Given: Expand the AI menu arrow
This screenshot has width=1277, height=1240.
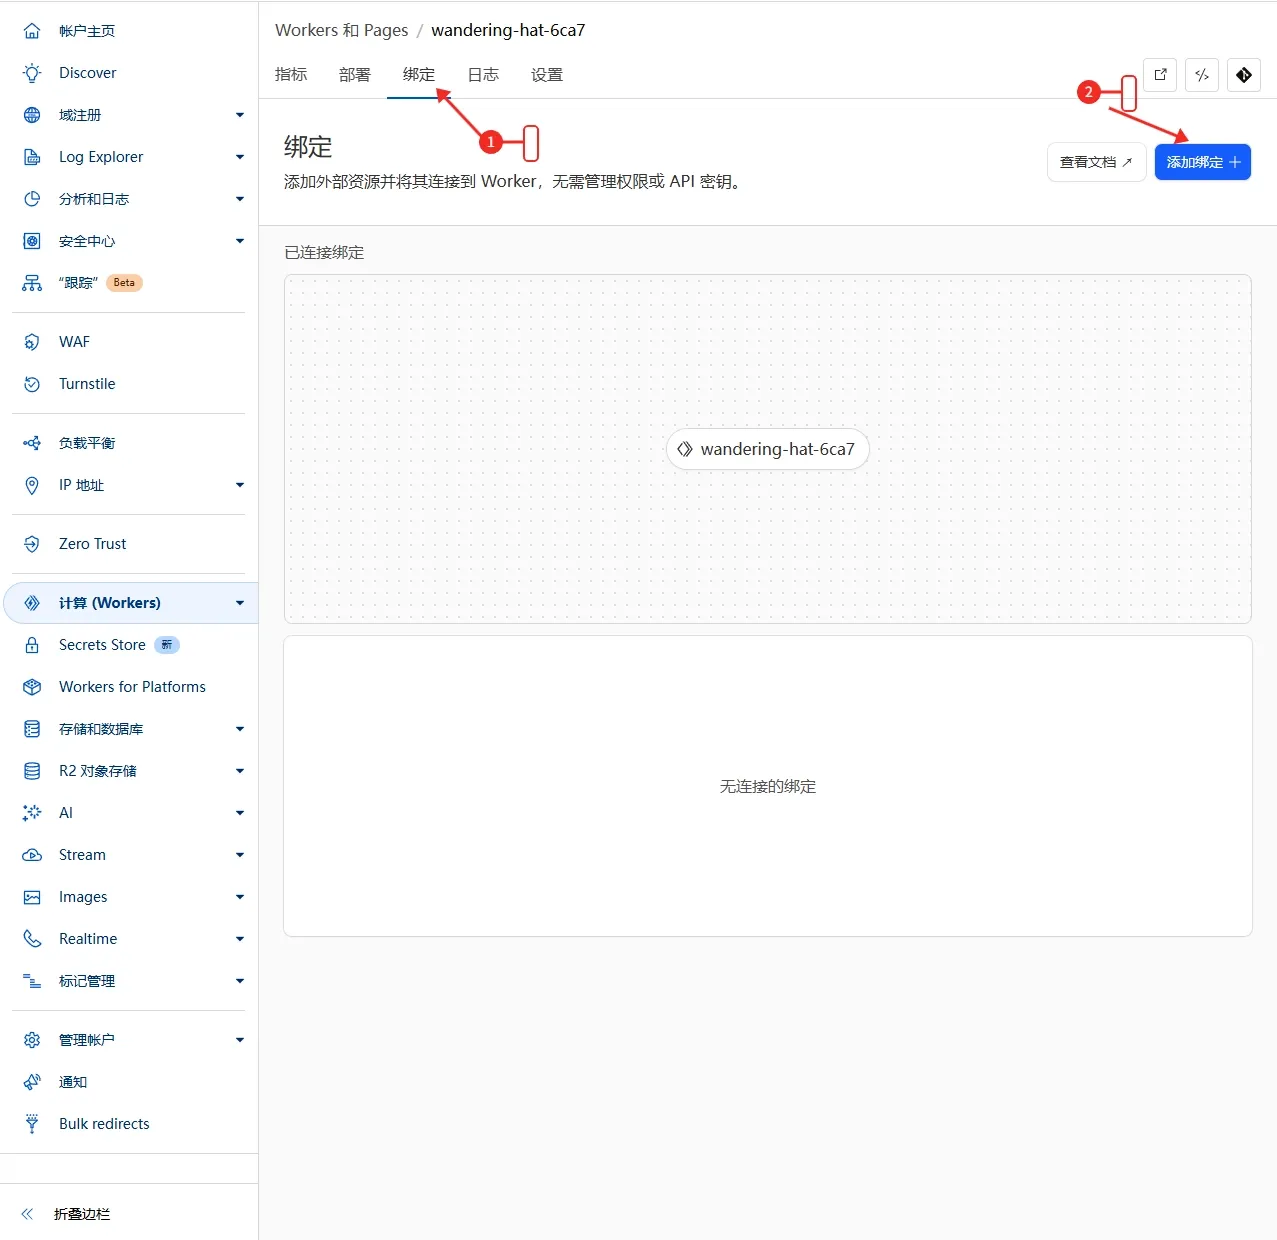Looking at the screenshot, I should (x=240, y=813).
